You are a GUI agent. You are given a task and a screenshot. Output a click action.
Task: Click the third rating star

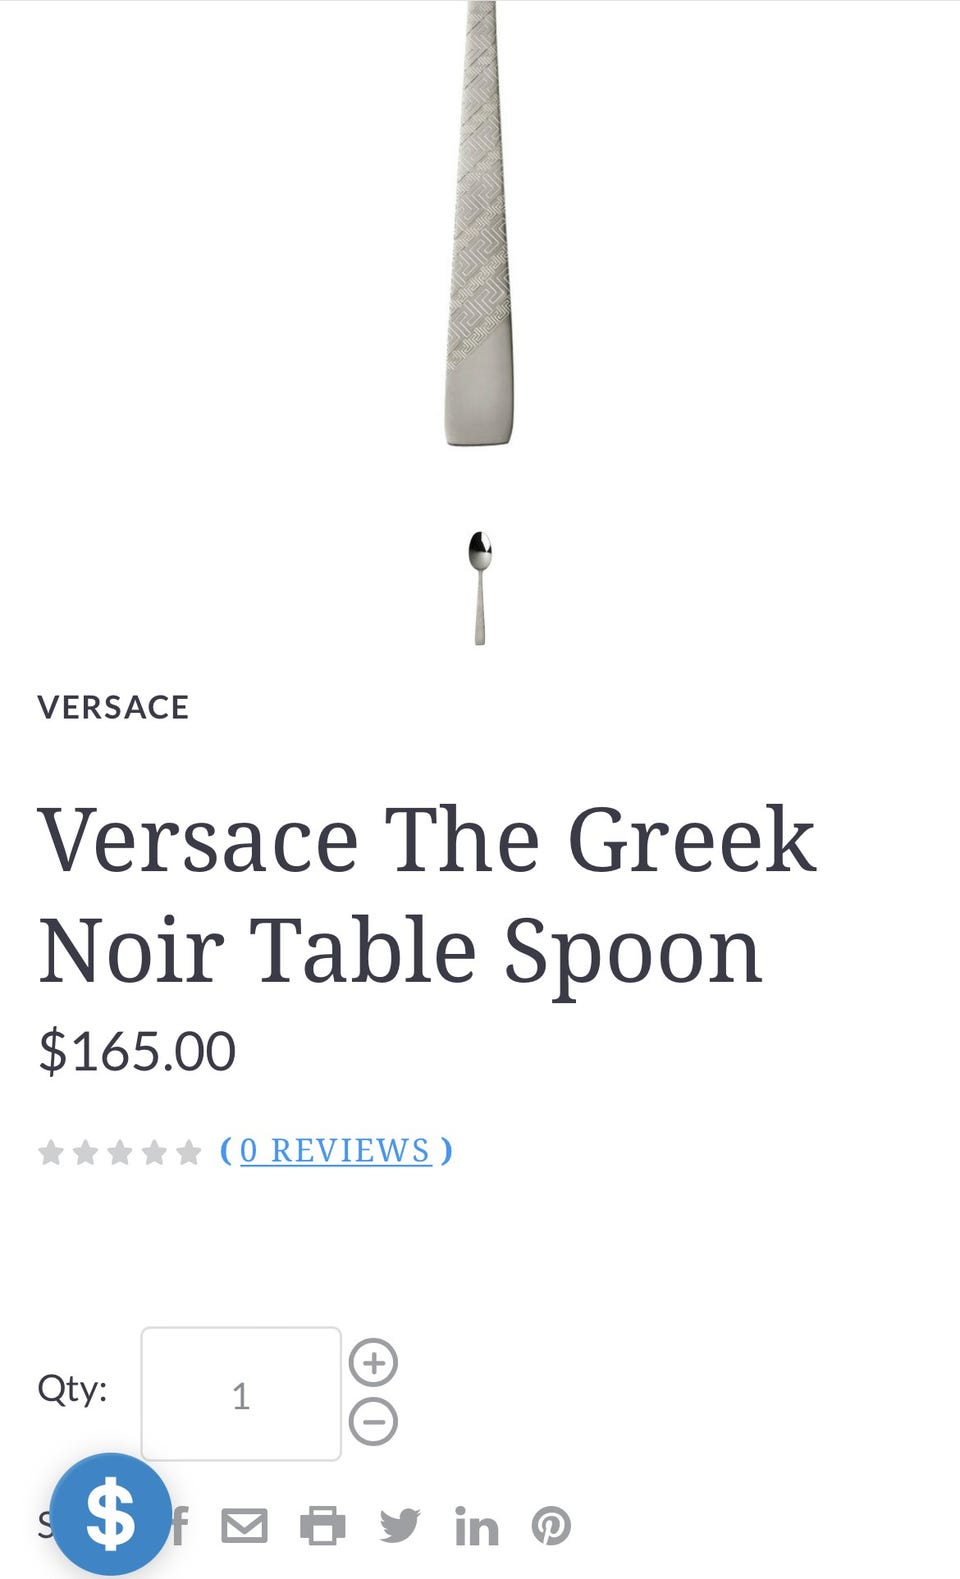click(x=120, y=1153)
